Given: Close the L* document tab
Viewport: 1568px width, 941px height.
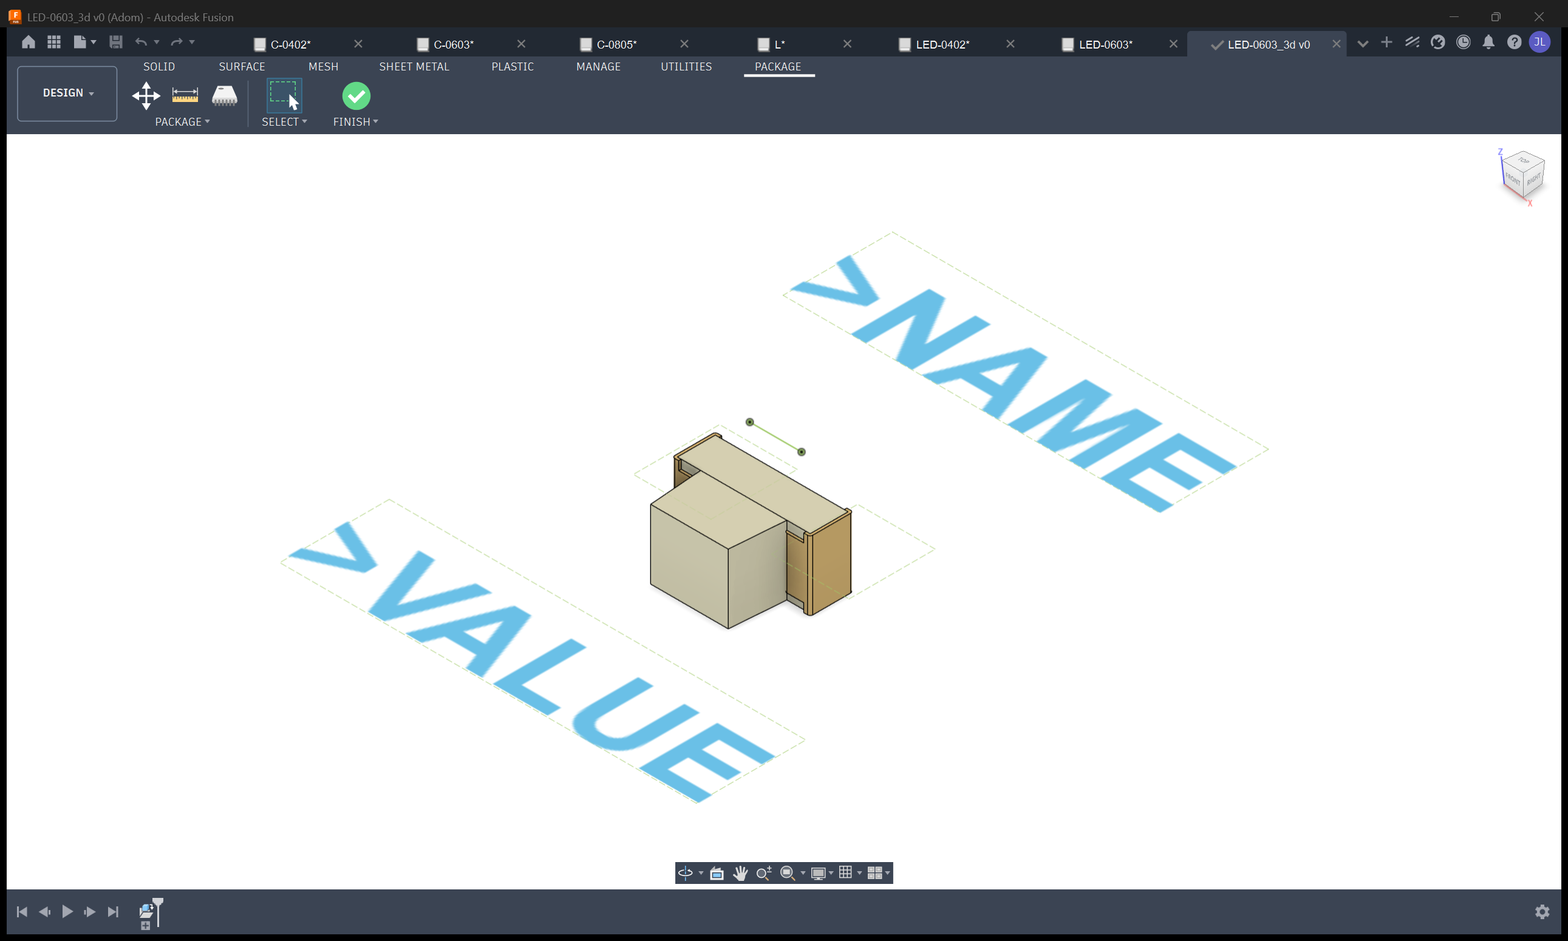Looking at the screenshot, I should [x=847, y=44].
